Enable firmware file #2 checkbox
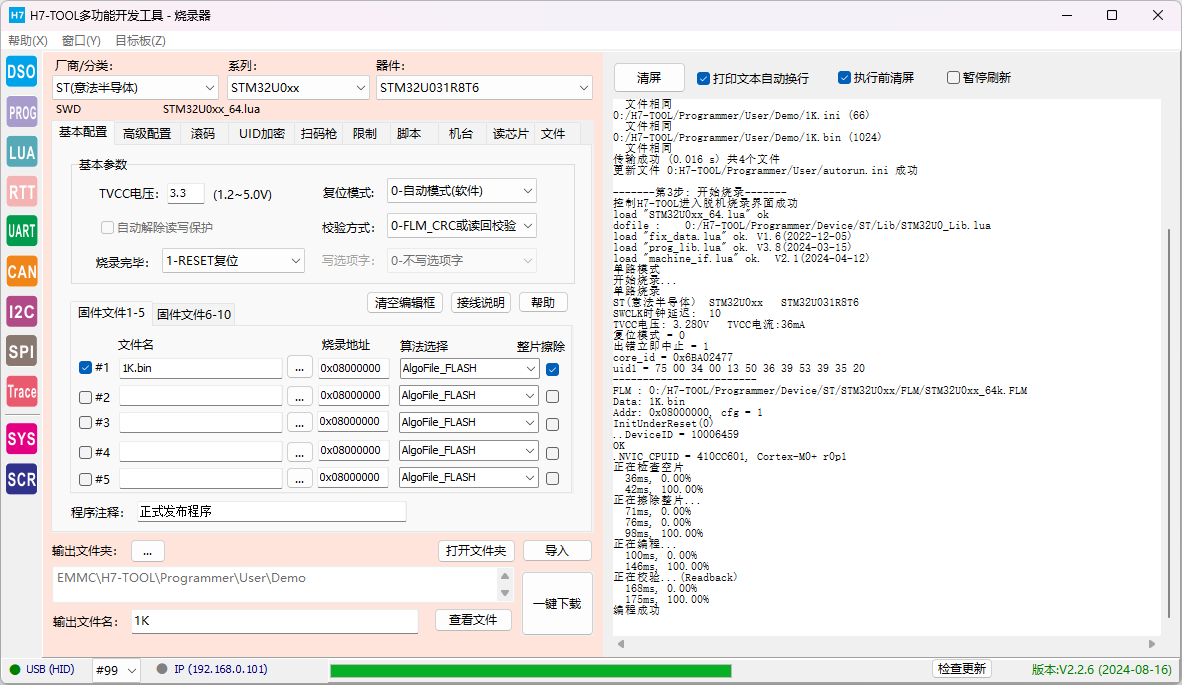 click(x=85, y=397)
